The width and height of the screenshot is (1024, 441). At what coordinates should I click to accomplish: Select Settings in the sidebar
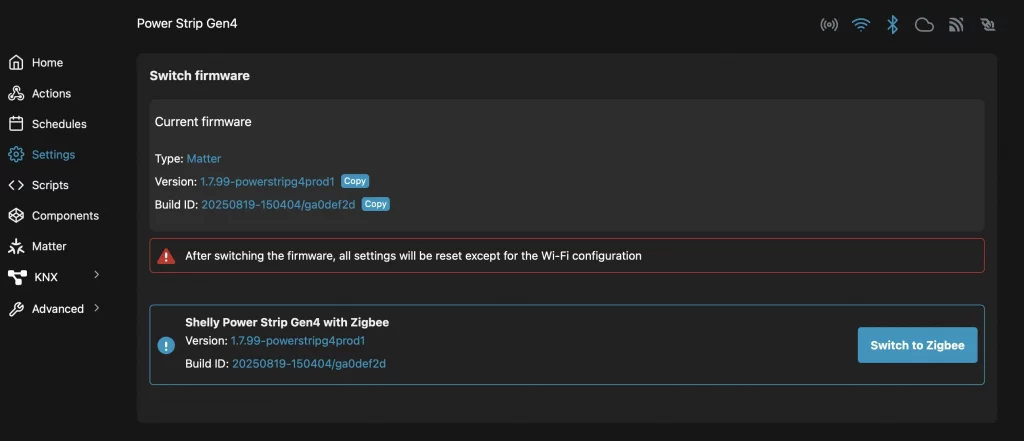[53, 155]
